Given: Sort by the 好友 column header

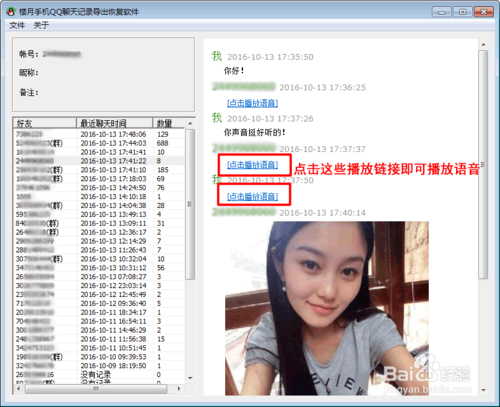Looking at the screenshot, I should tap(45, 123).
